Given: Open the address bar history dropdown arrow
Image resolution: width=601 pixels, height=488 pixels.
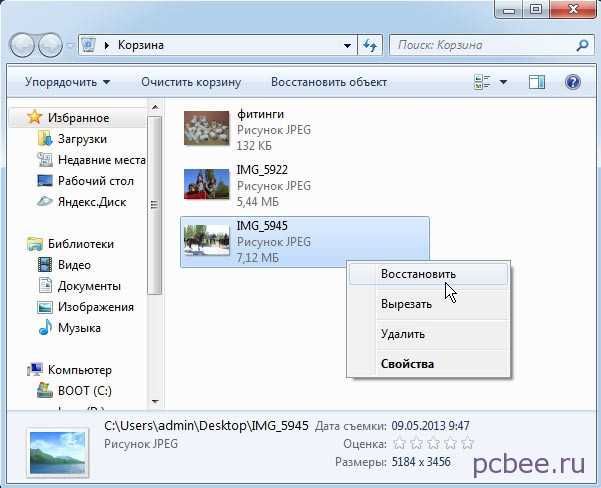Looking at the screenshot, I should click(347, 45).
